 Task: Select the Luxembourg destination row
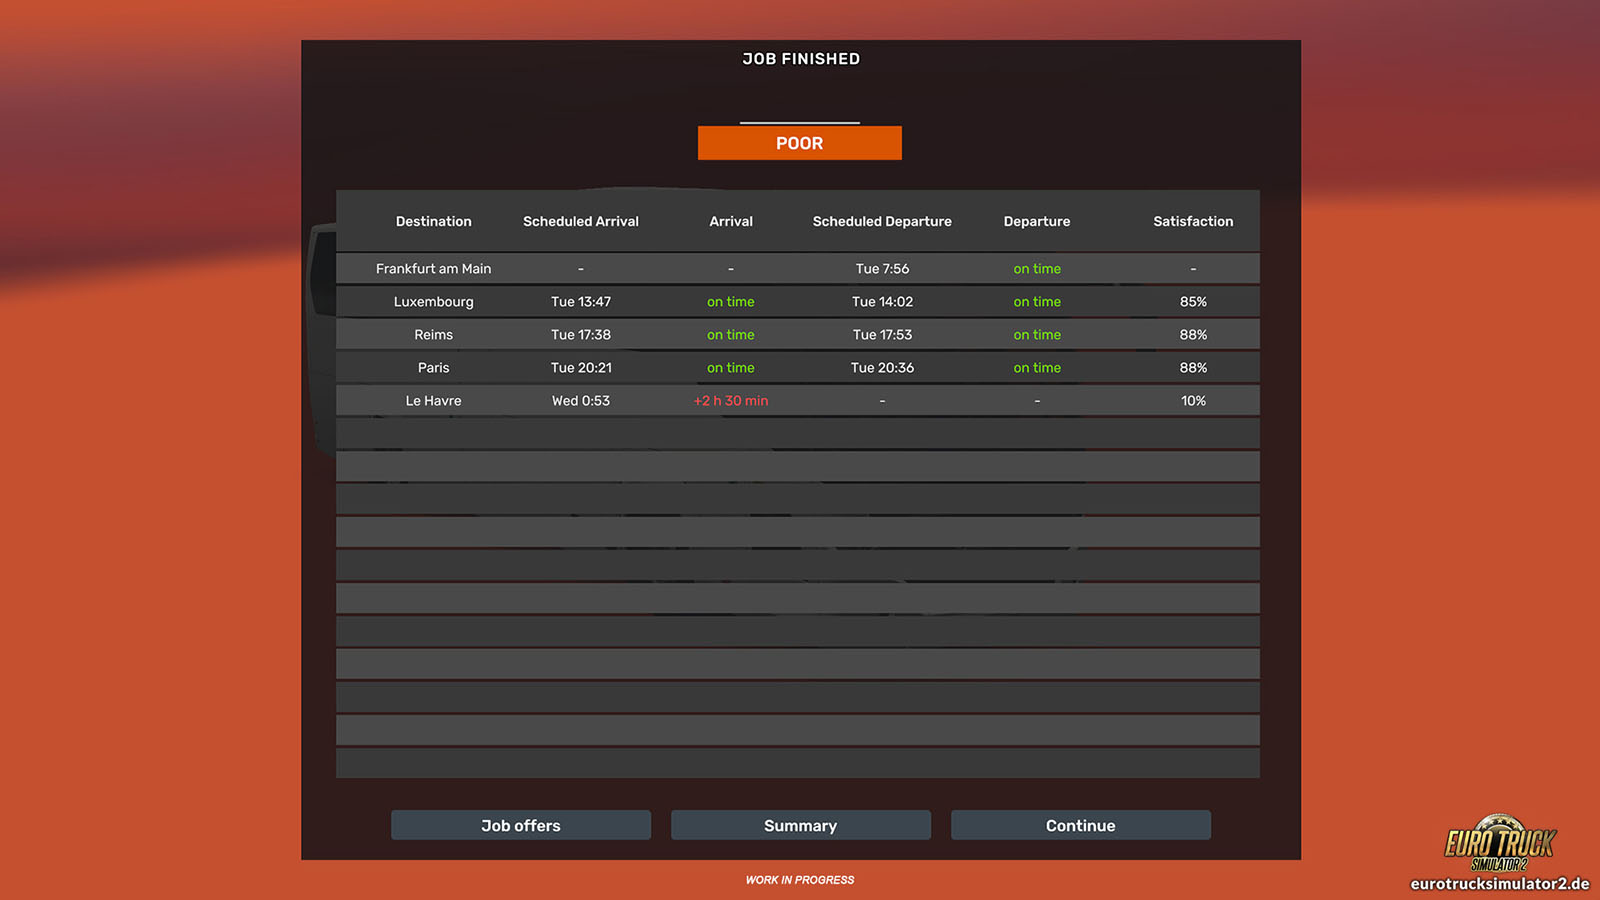tap(433, 301)
